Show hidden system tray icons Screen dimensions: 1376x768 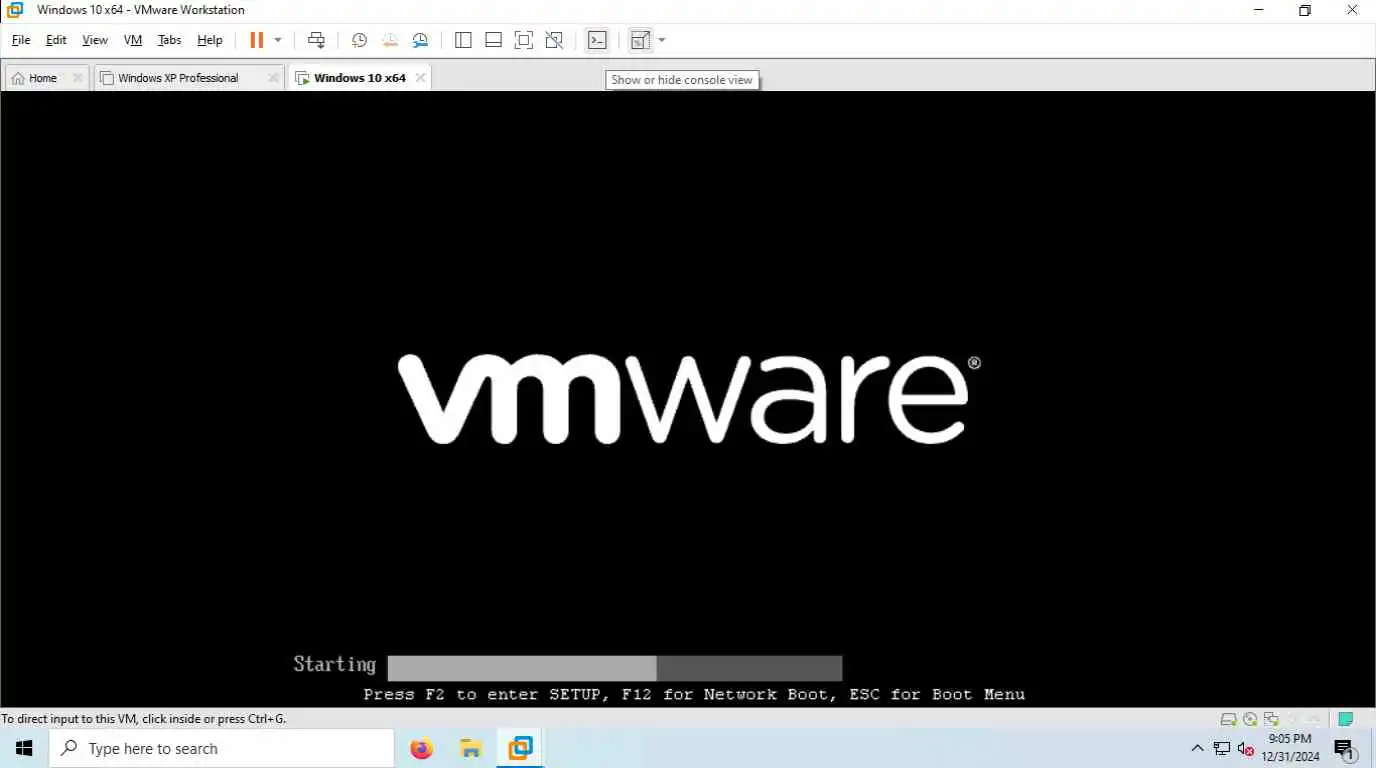tap(1197, 748)
